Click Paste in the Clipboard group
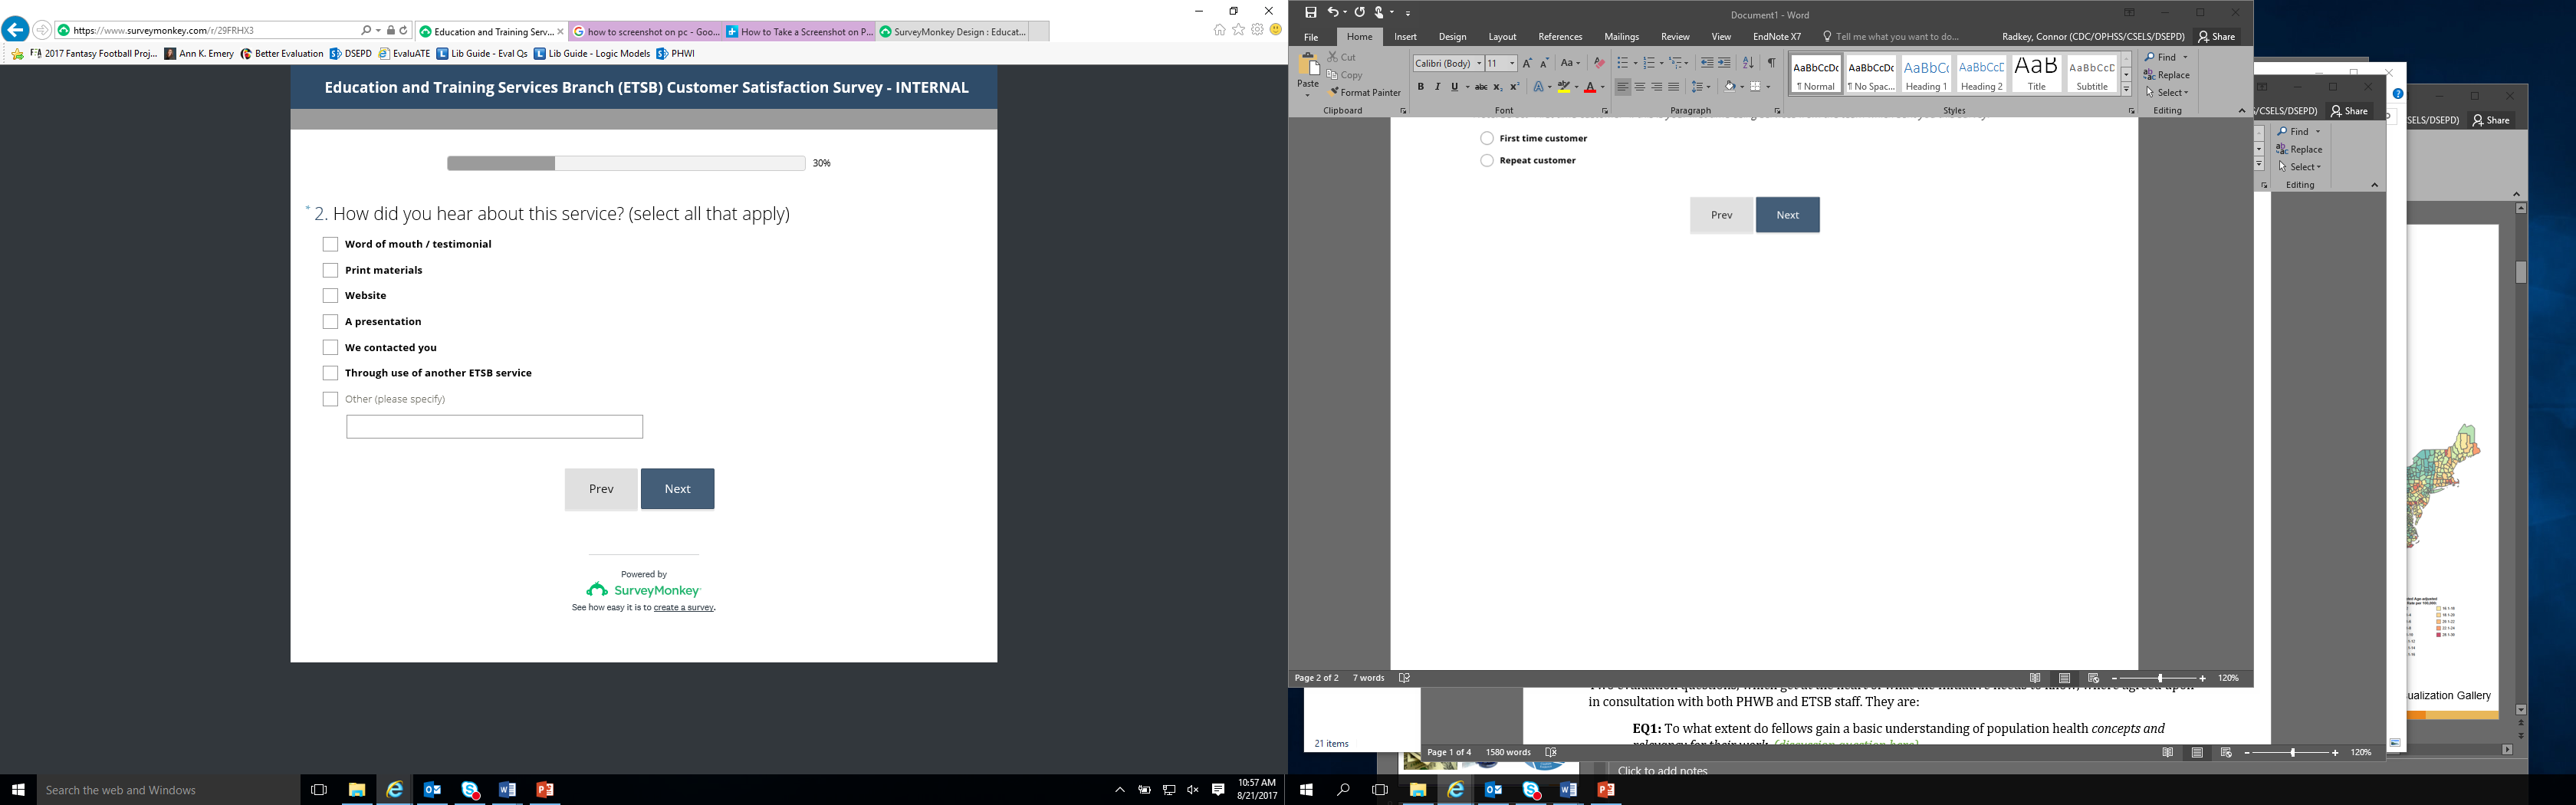 [1308, 73]
